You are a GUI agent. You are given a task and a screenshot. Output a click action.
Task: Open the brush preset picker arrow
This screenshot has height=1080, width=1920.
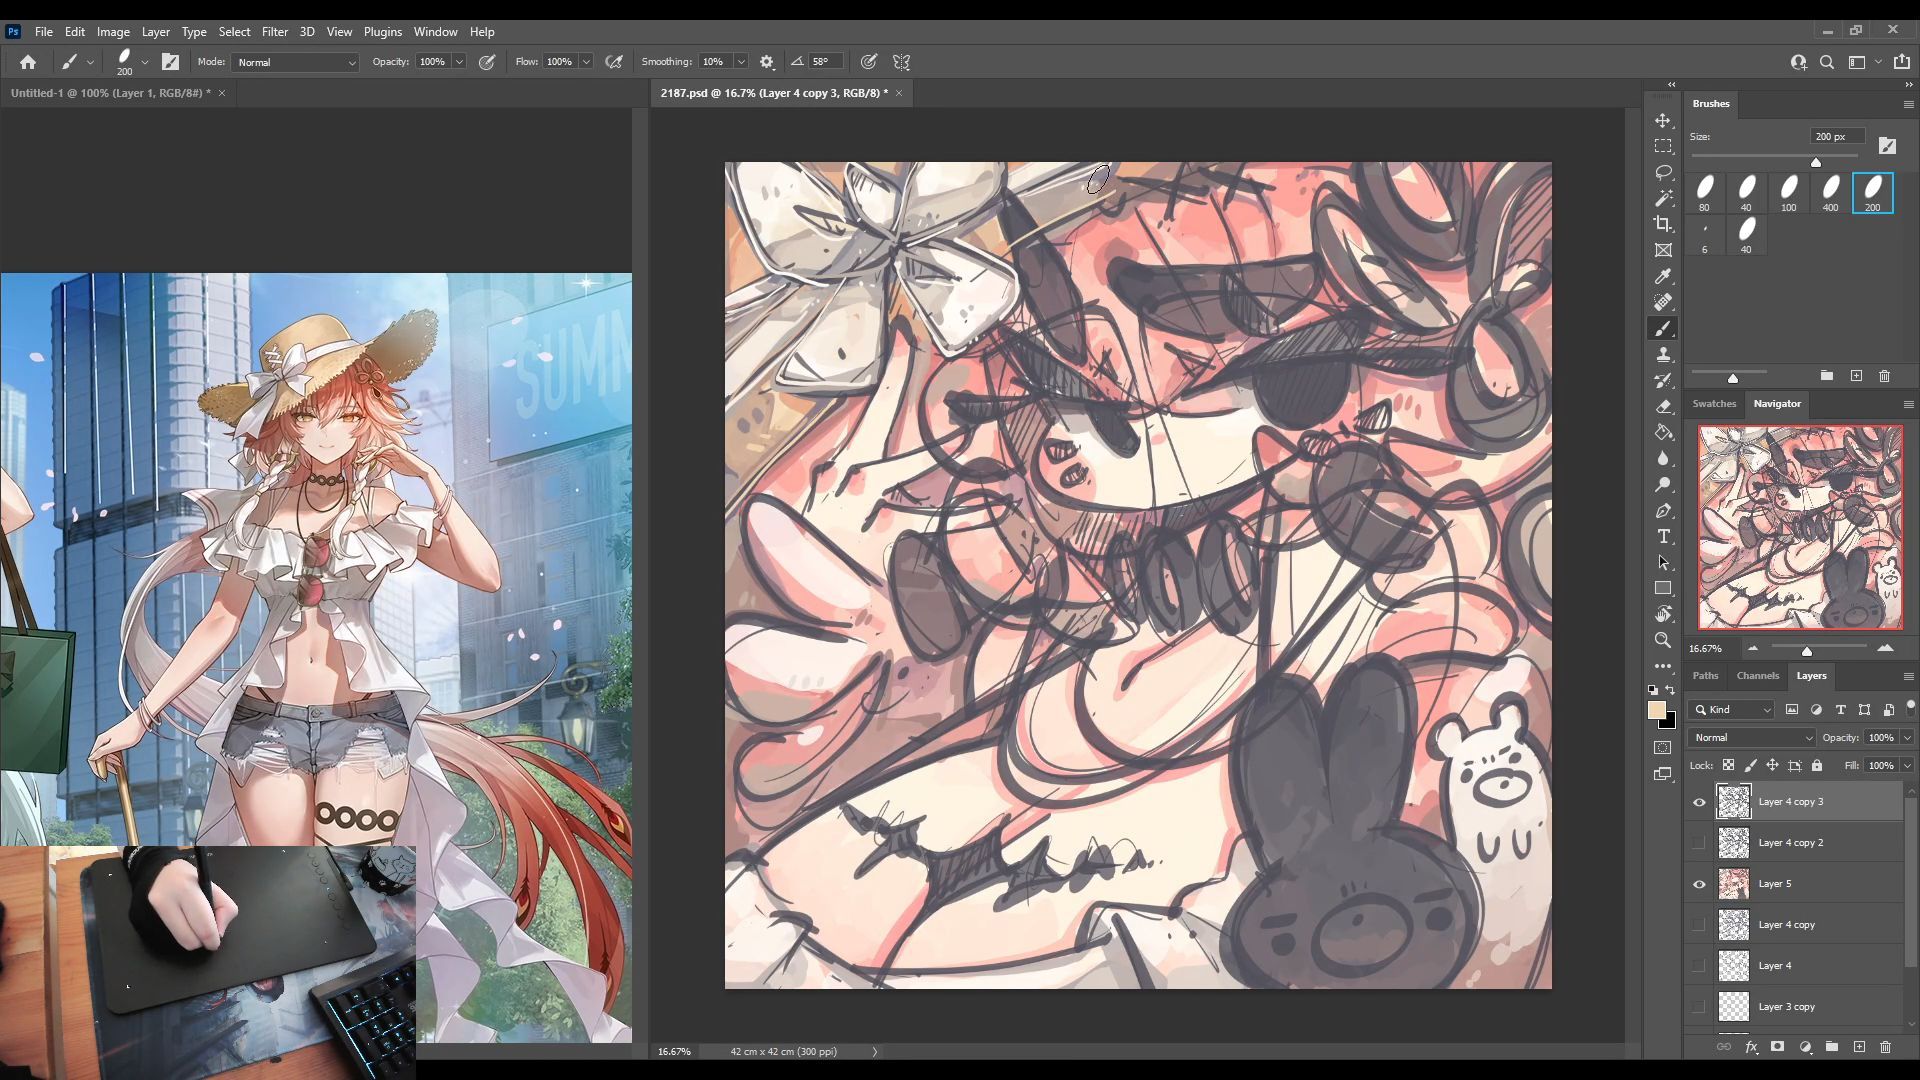click(145, 62)
